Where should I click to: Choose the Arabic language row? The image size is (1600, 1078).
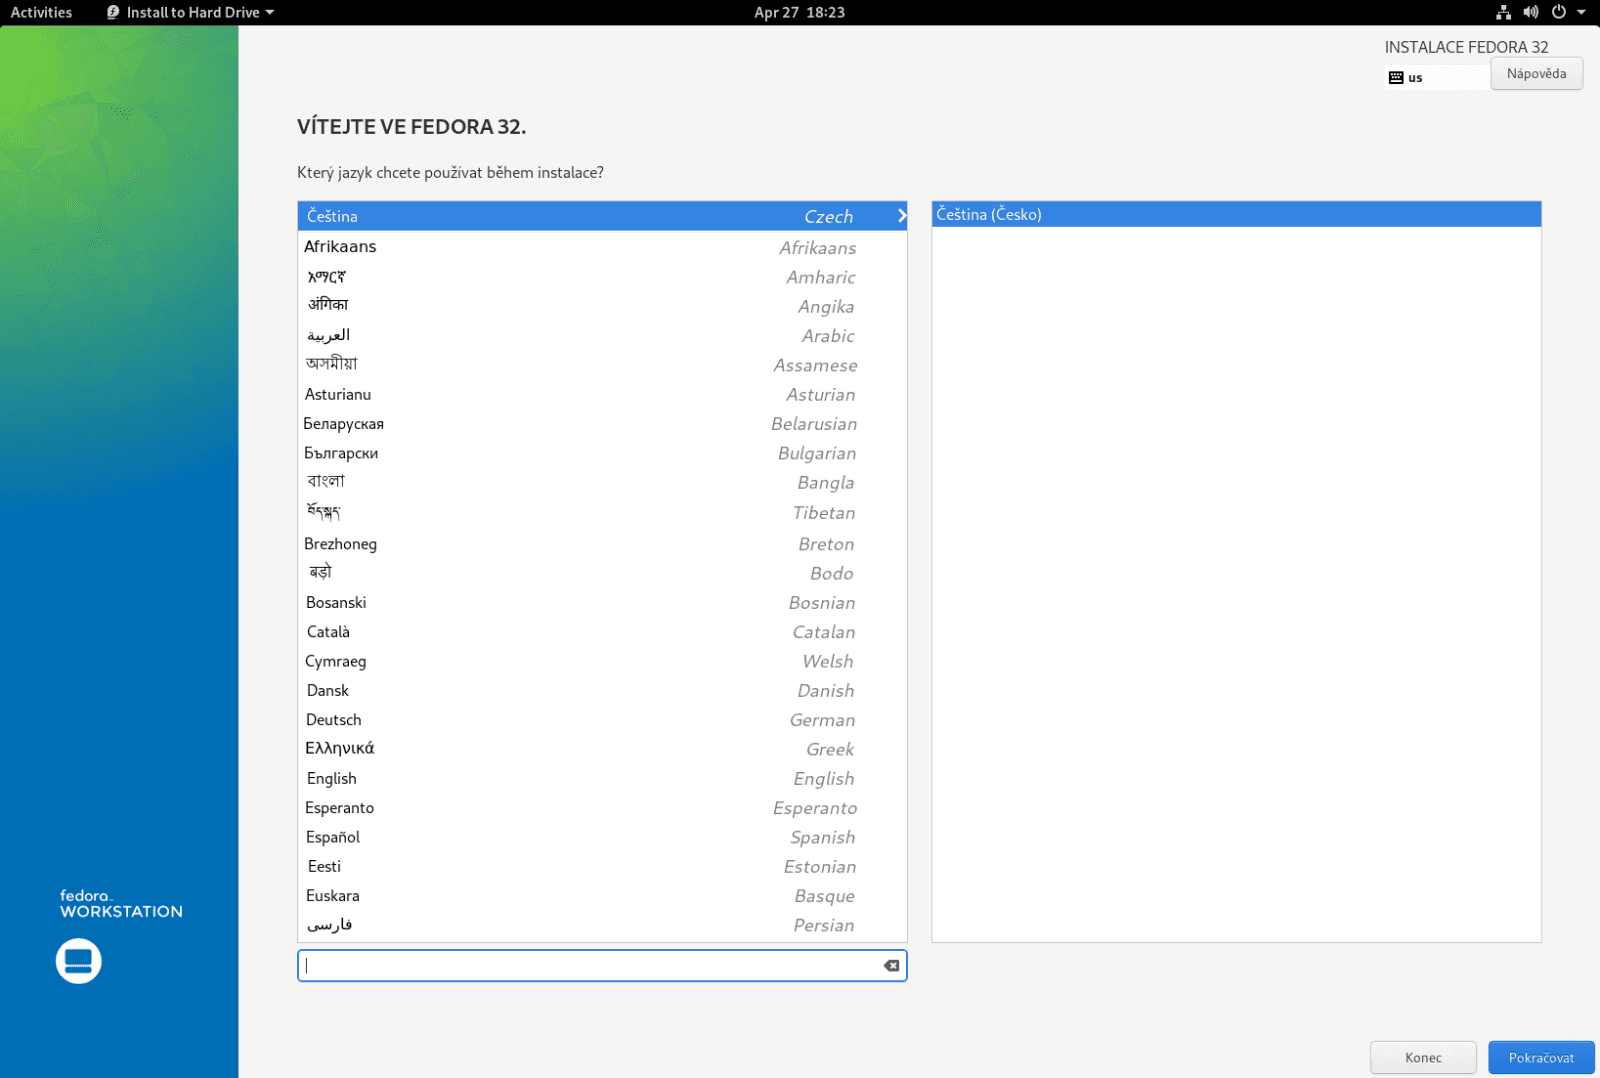tap(602, 335)
